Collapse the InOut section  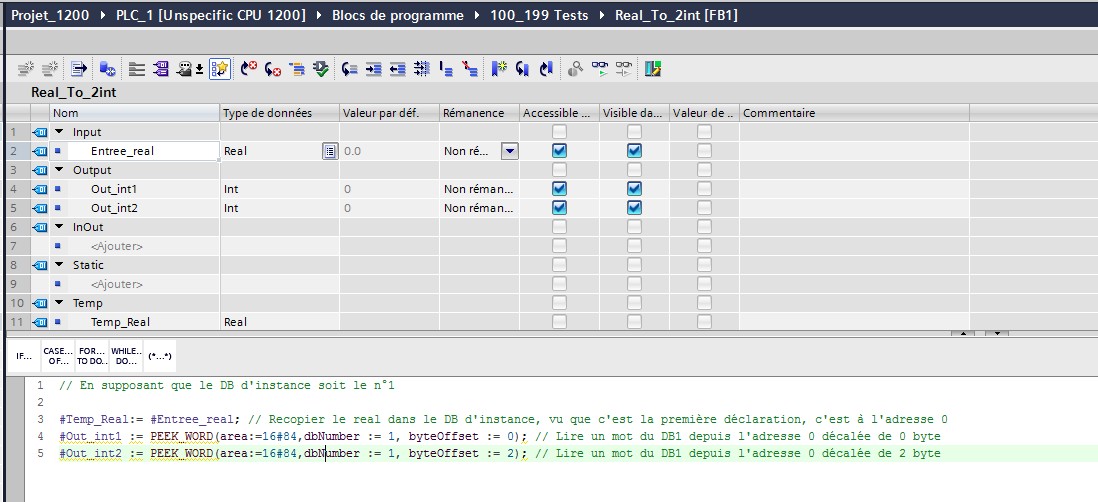pyautogui.click(x=59, y=227)
